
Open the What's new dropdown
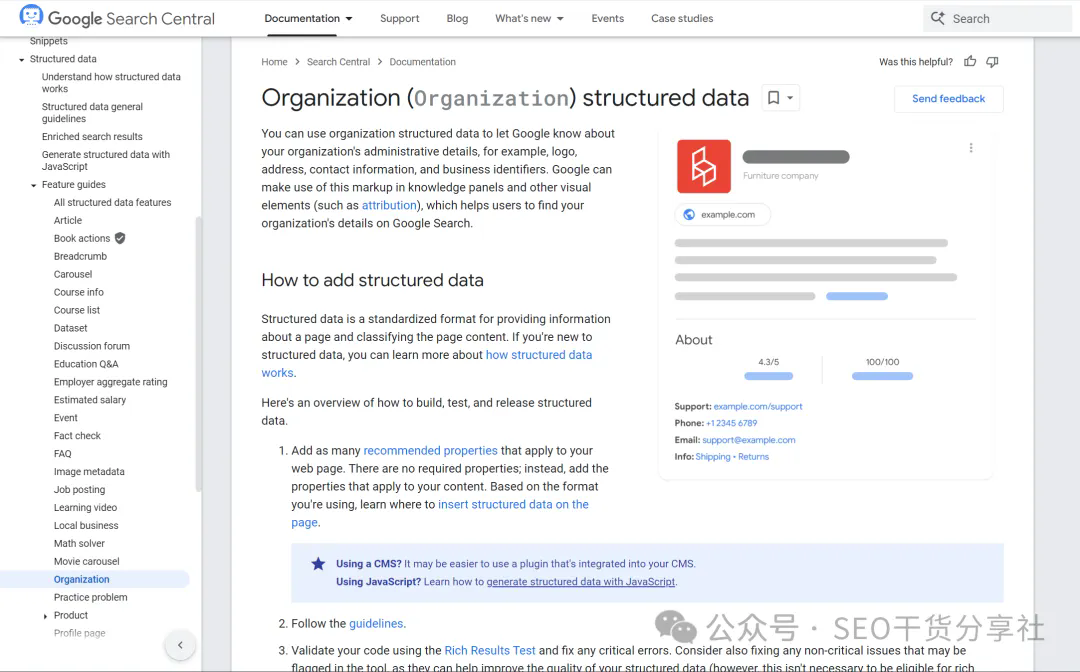(530, 19)
